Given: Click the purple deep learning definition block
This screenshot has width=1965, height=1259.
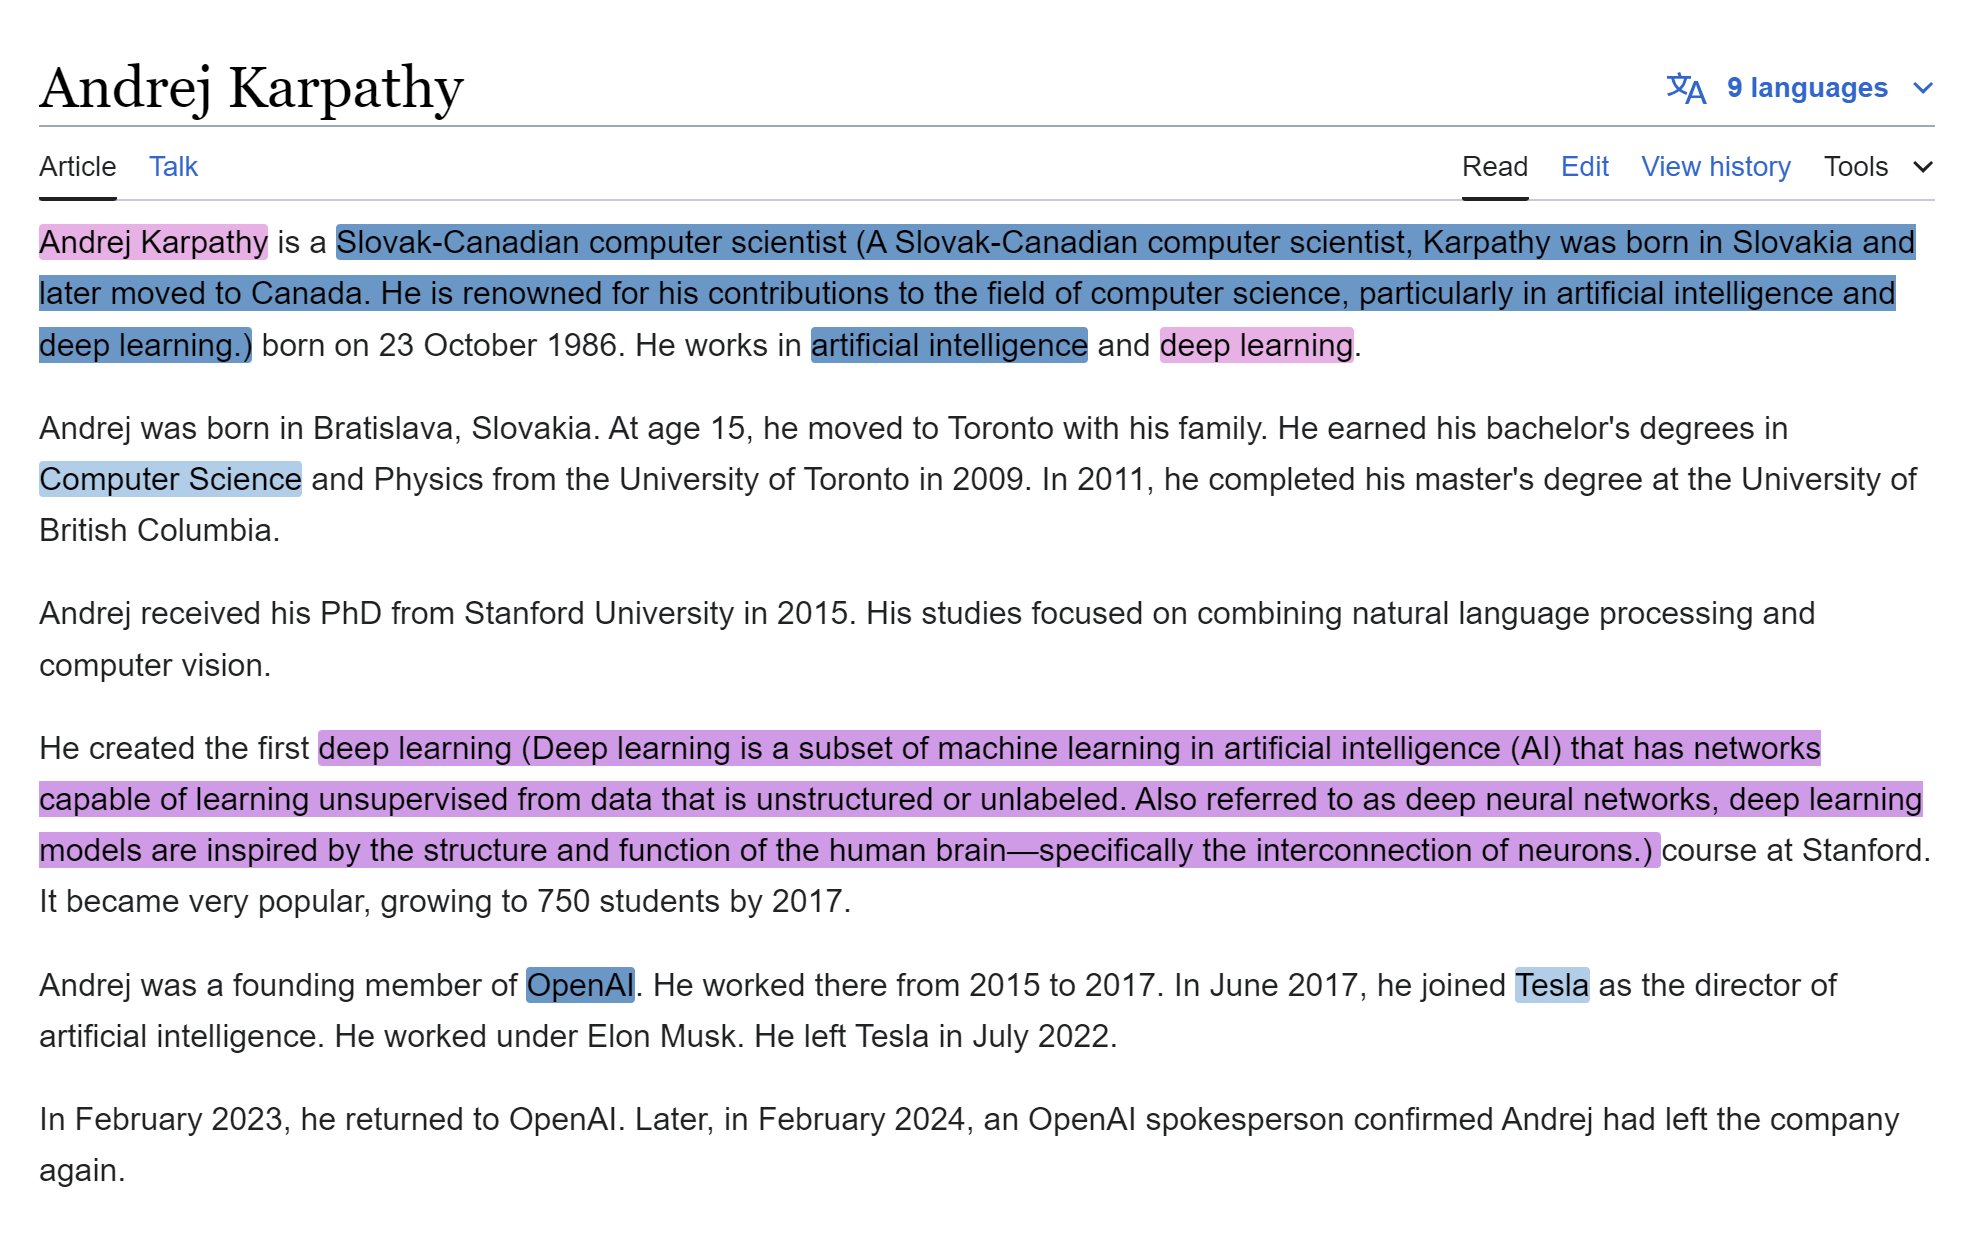Looking at the screenshot, I should point(980,800).
